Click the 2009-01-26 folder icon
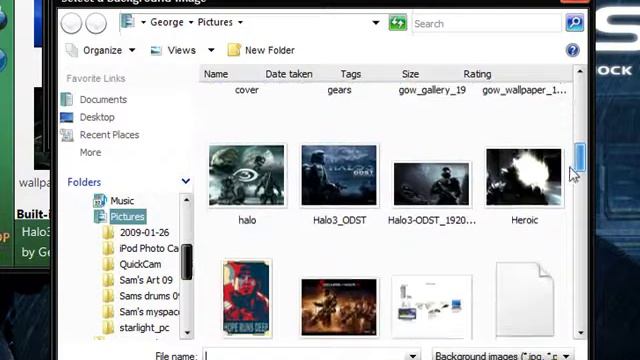Screen dimensions: 640x360 pos(108,232)
